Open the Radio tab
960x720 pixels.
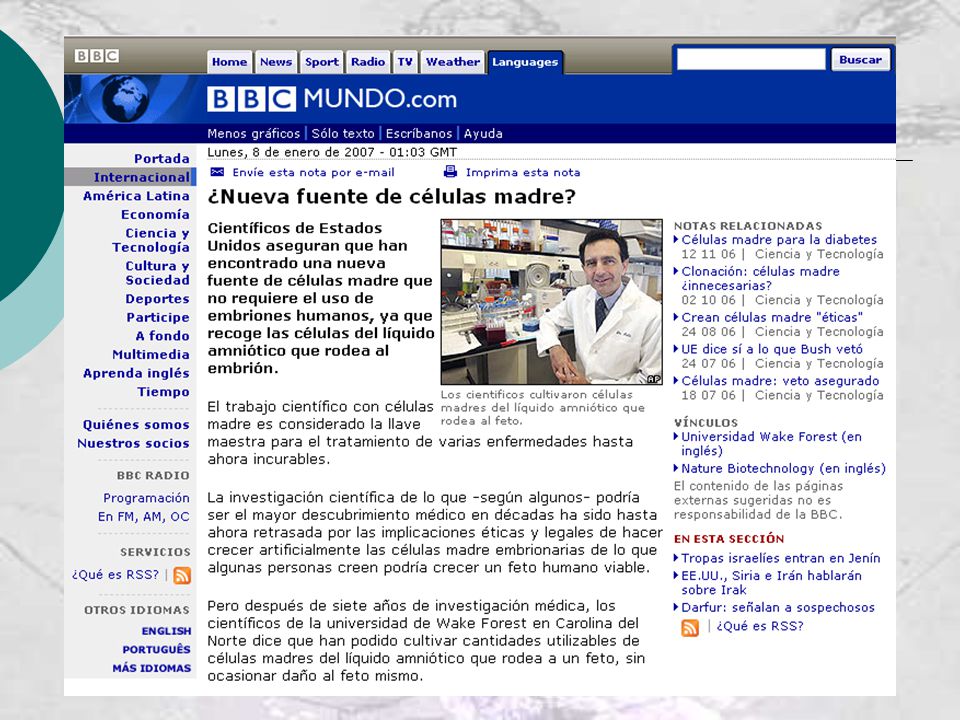tap(367, 62)
